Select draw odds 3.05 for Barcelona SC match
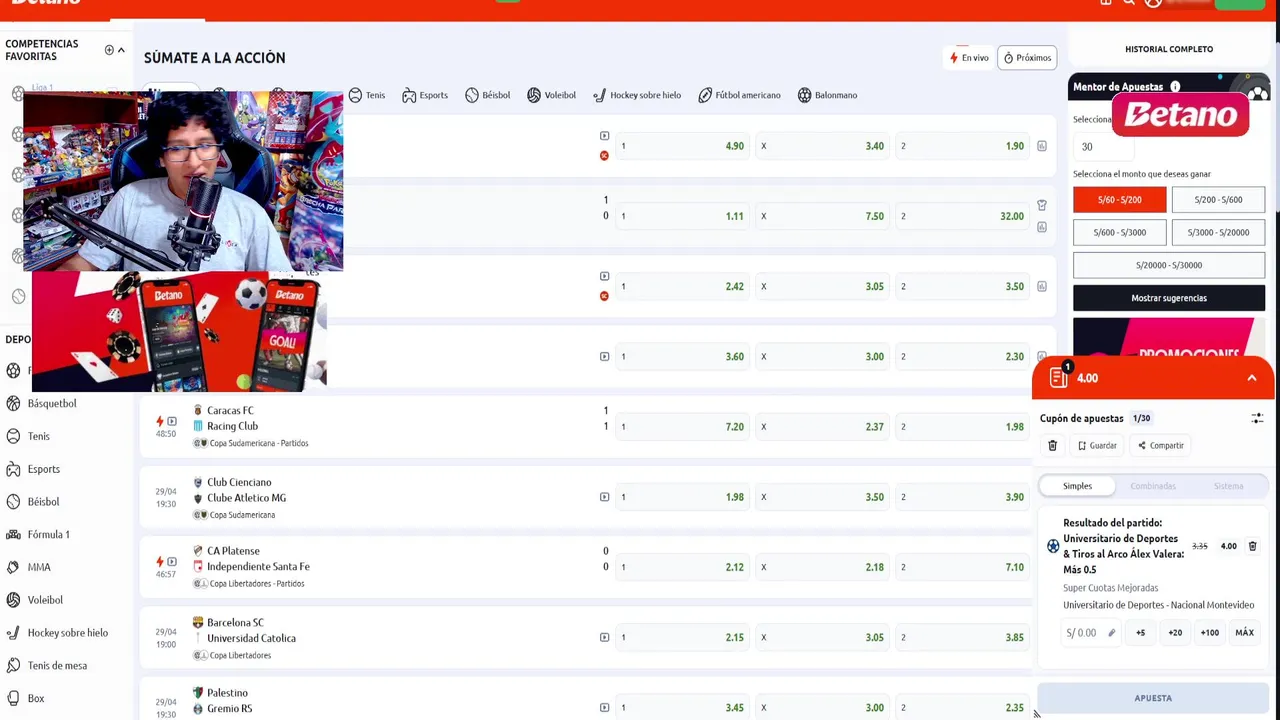 (822, 637)
